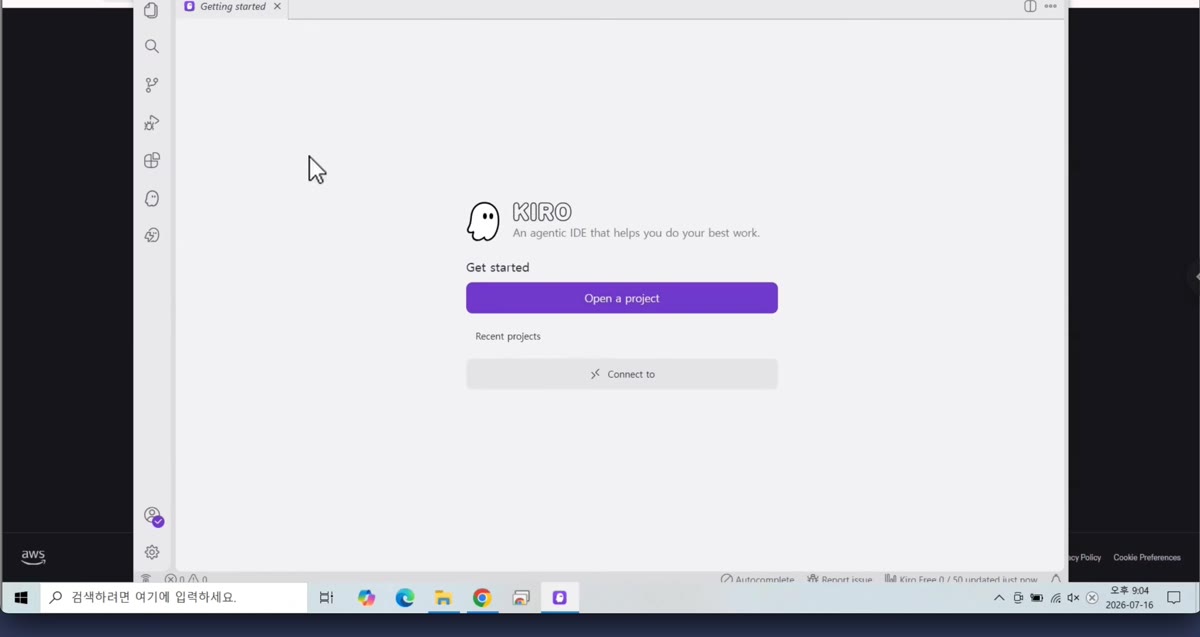1200x637 pixels.
Task: Open the Run and Debug view
Action: pyautogui.click(x=152, y=123)
